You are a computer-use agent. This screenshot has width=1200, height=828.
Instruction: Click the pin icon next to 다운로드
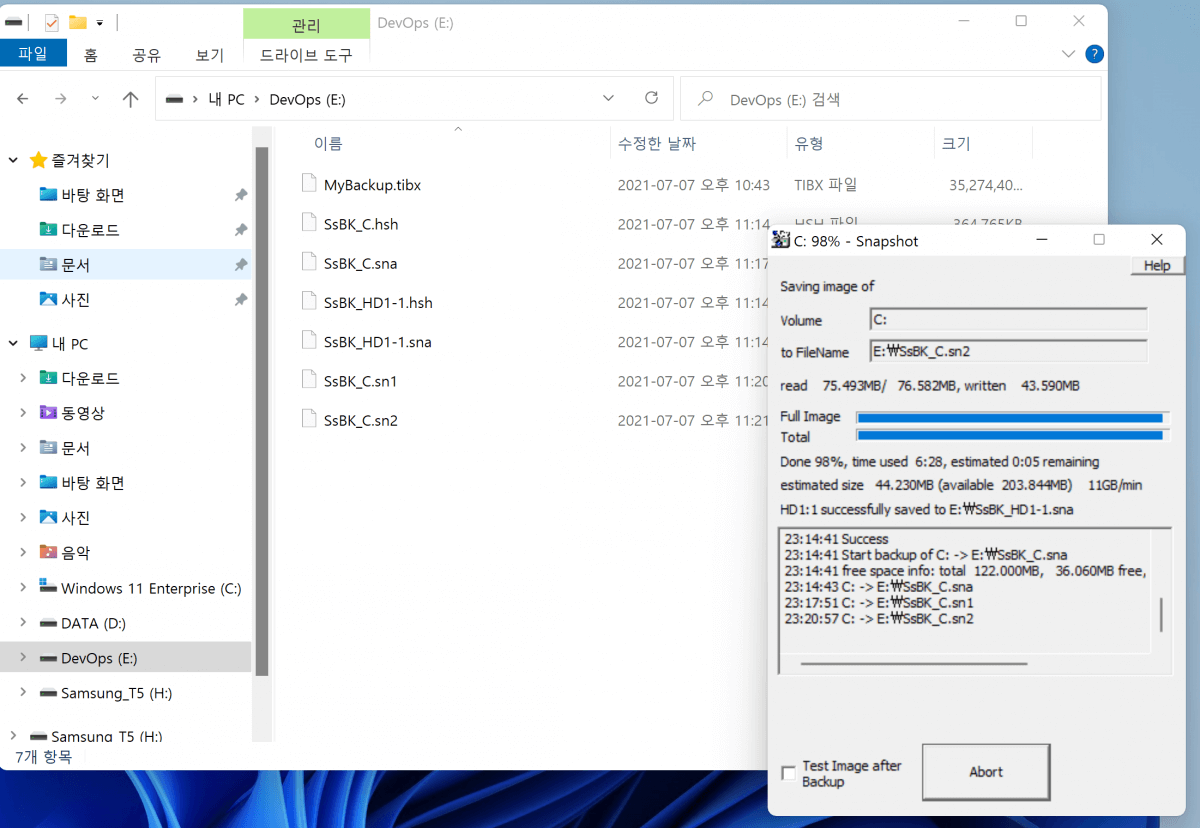(240, 230)
